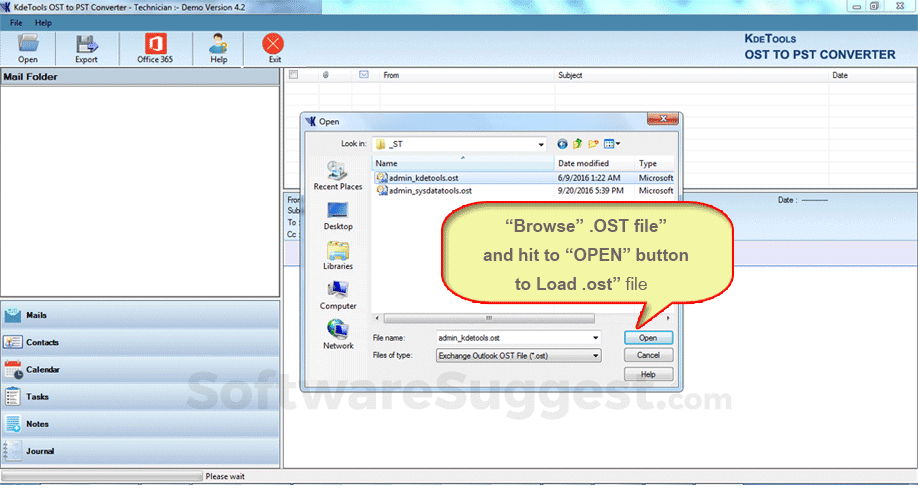Click the Open toolbar icon
This screenshot has width=918, height=489.
28,48
